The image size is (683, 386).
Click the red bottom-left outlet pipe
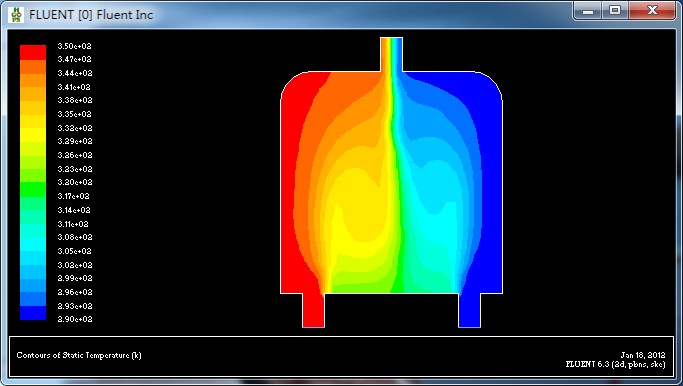tap(313, 310)
